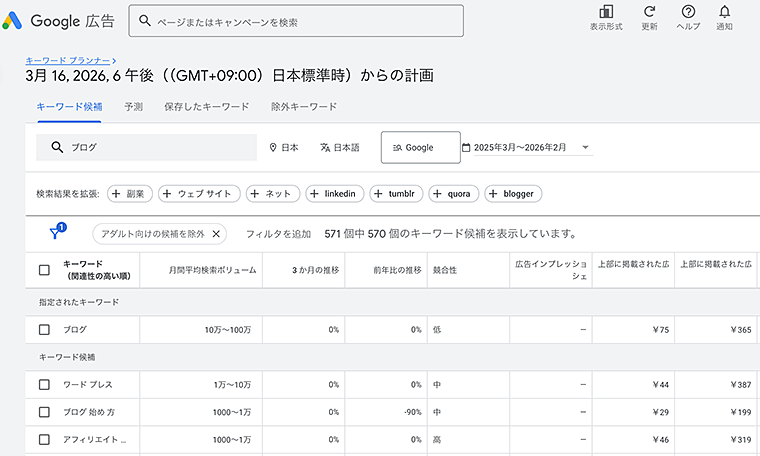Click the ¥365 bid value
This screenshot has height=456, width=760.
tap(741, 330)
